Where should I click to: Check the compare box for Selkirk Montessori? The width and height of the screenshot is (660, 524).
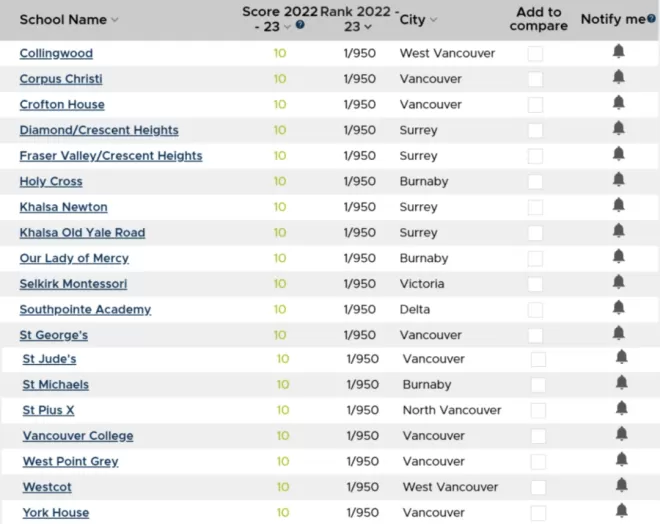535,284
